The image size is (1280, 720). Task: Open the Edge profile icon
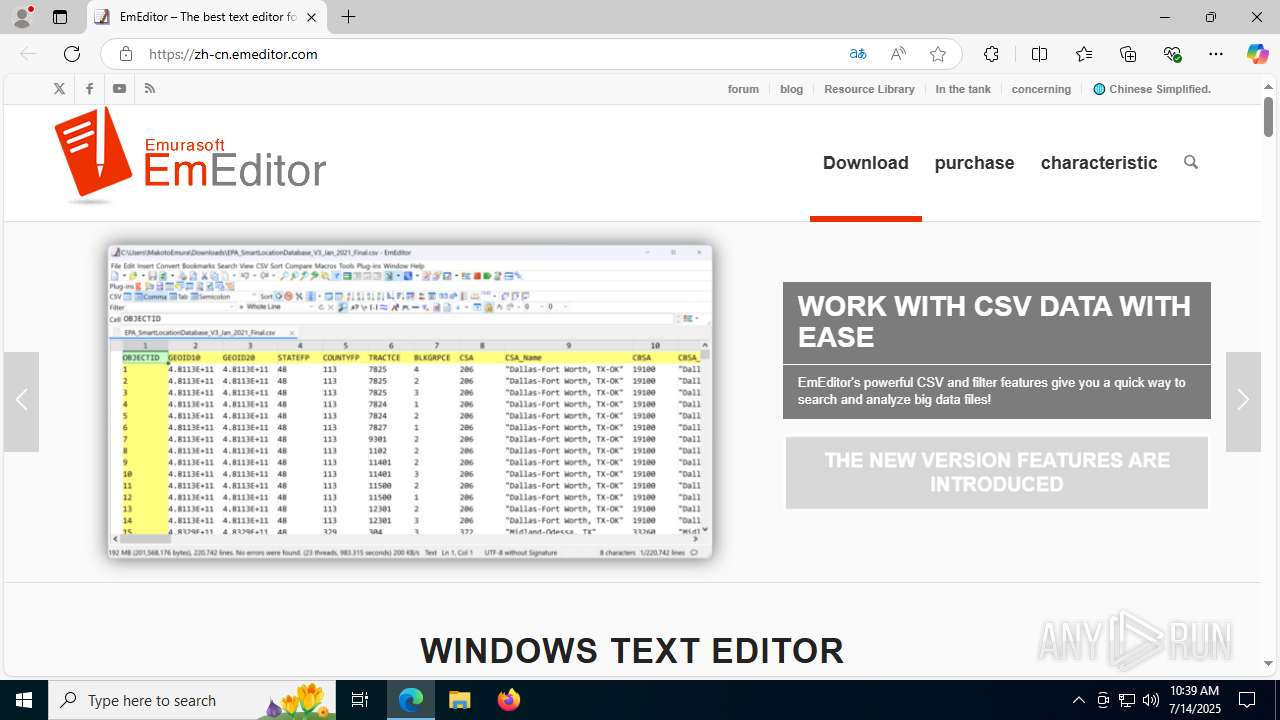coord(22,17)
